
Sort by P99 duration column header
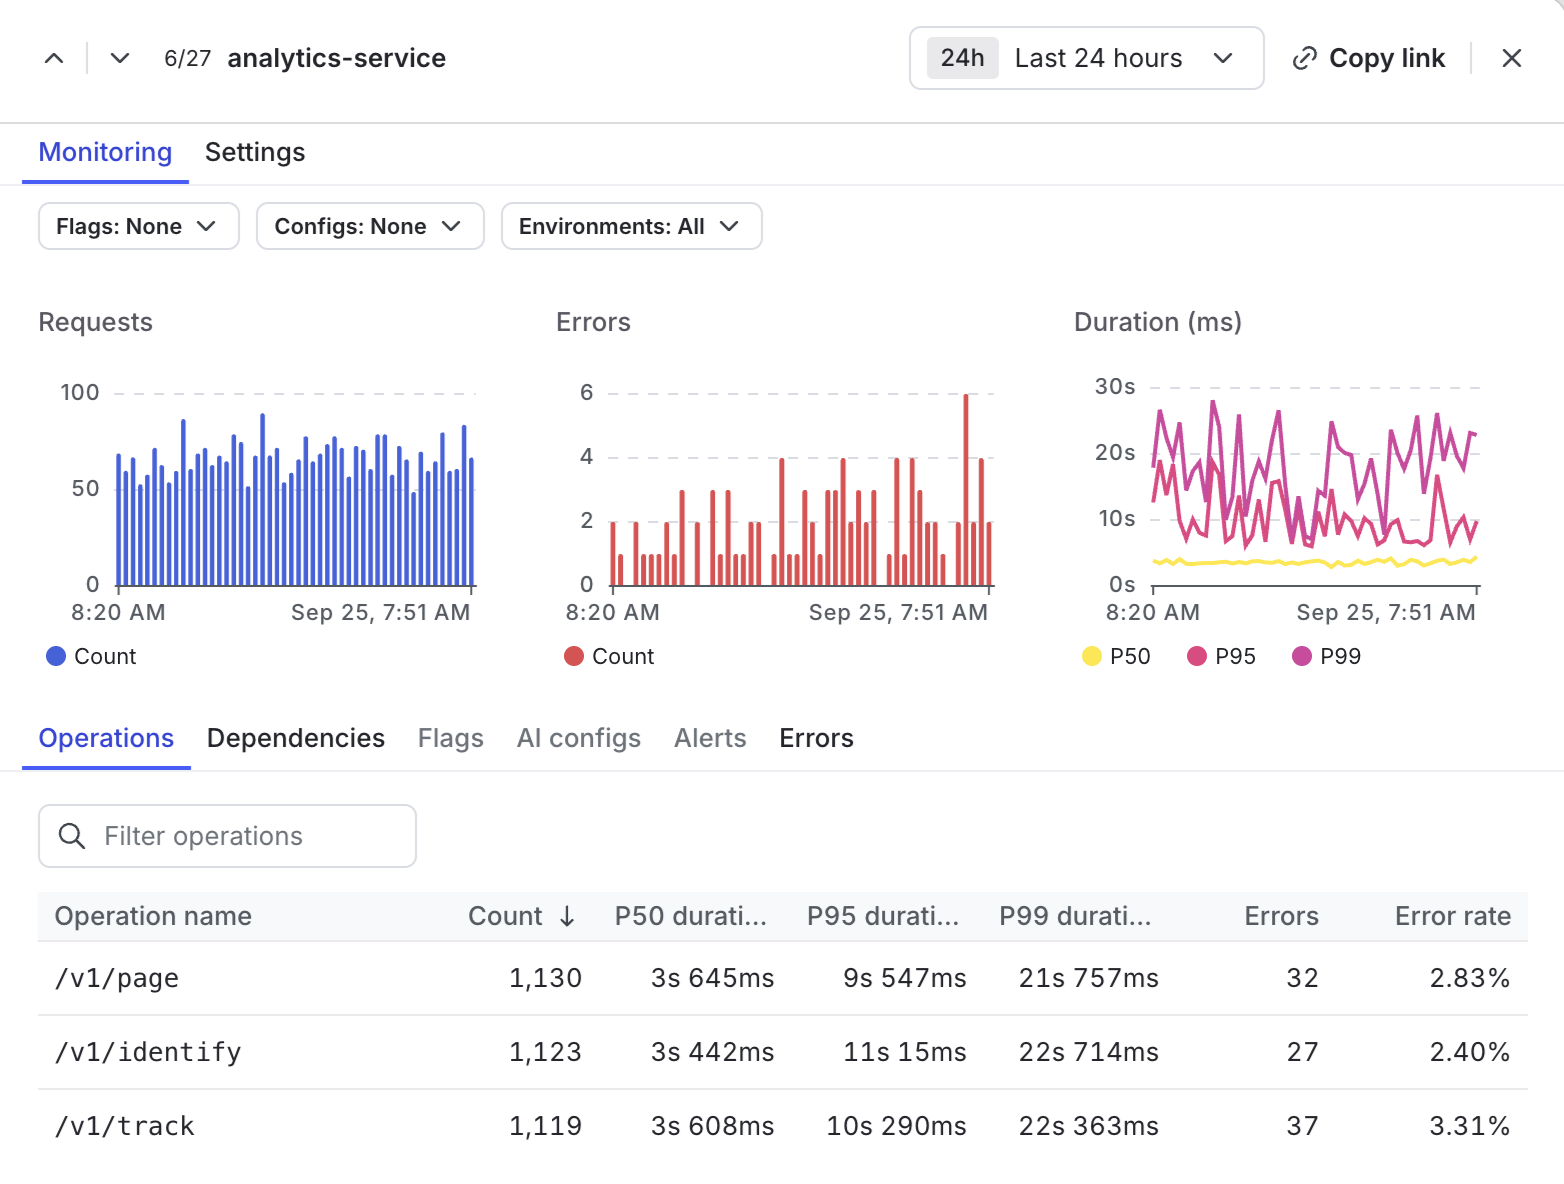(x=1075, y=916)
